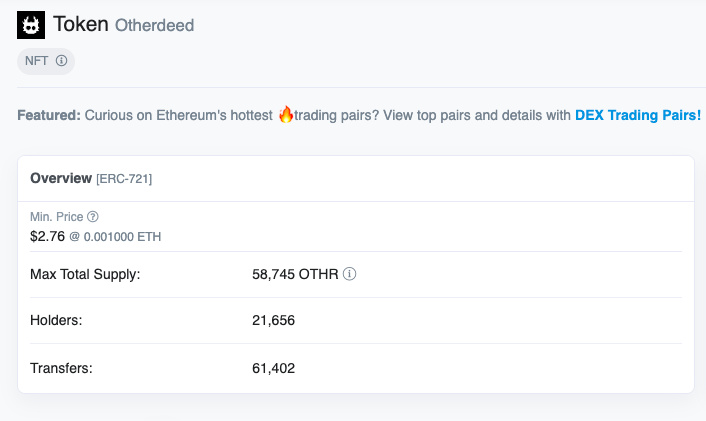The height and width of the screenshot is (421, 706).
Task: Click the transfers count 61,402
Action: pyautogui.click(x=273, y=368)
